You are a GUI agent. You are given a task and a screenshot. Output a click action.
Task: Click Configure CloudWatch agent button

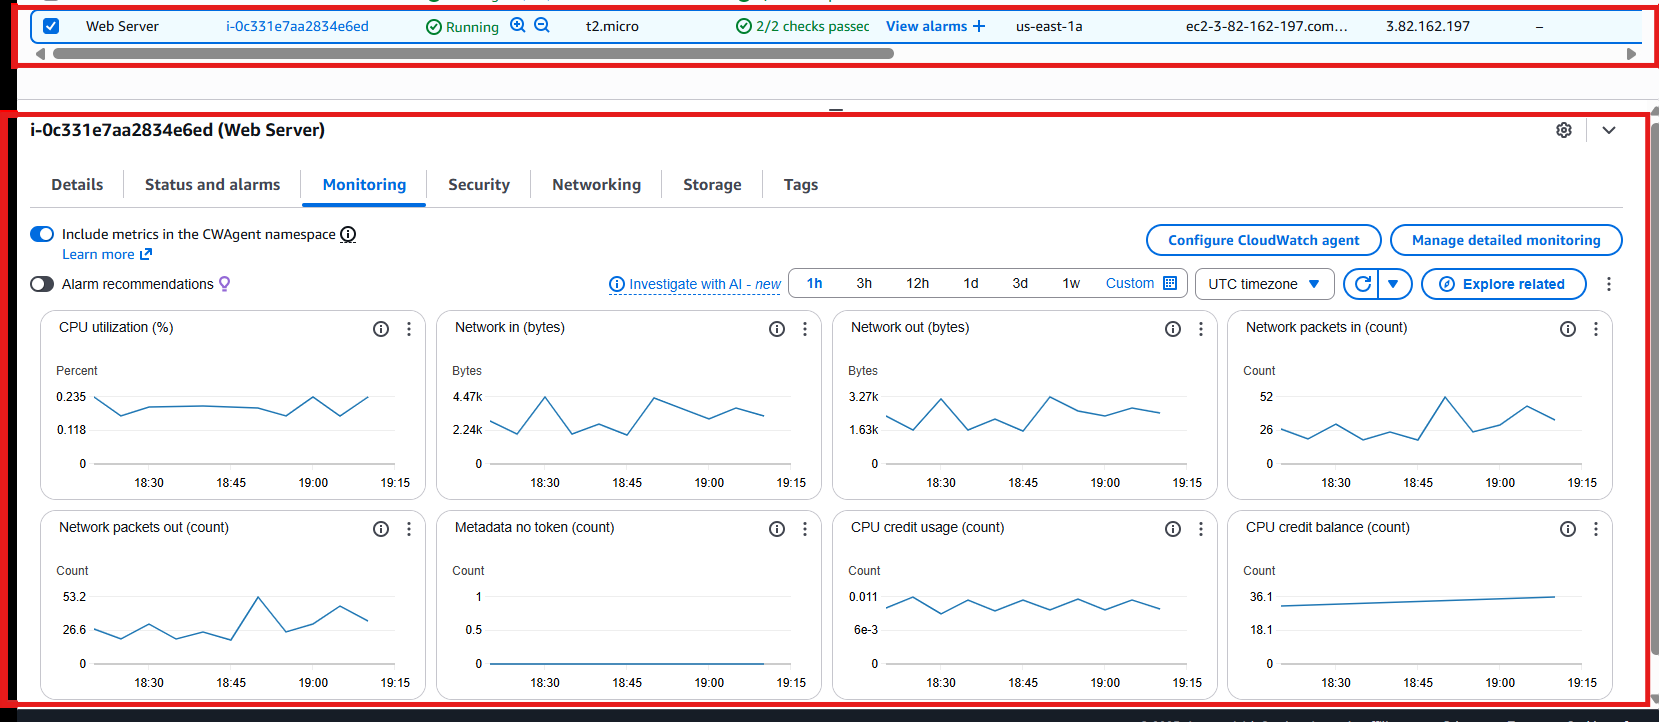pos(1263,240)
